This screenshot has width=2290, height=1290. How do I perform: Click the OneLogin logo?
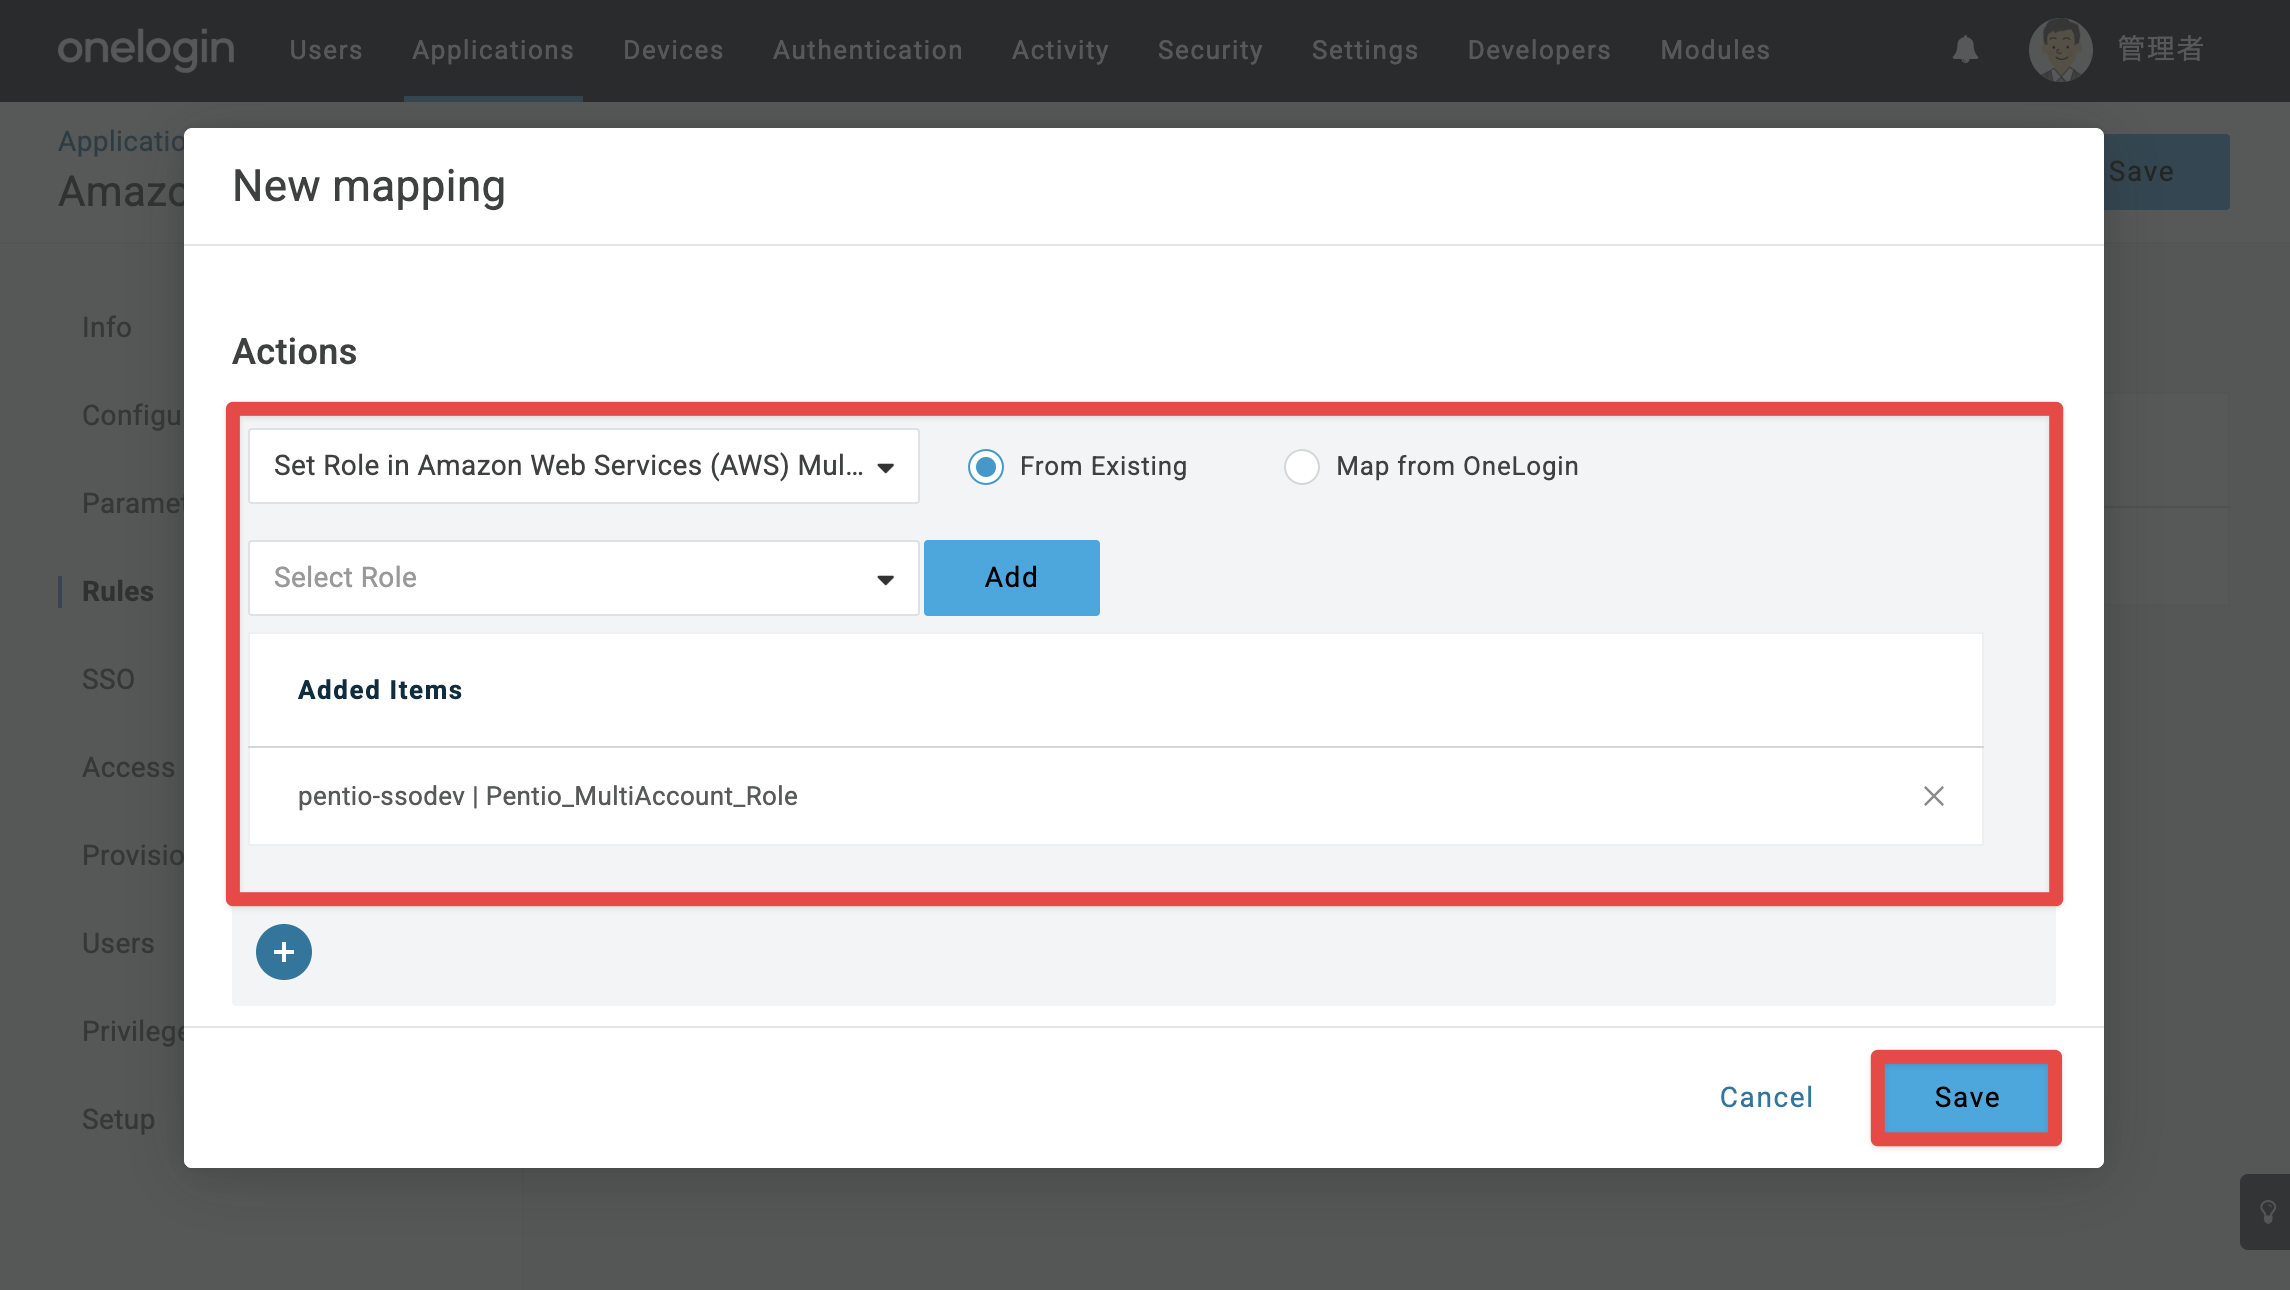tap(146, 49)
